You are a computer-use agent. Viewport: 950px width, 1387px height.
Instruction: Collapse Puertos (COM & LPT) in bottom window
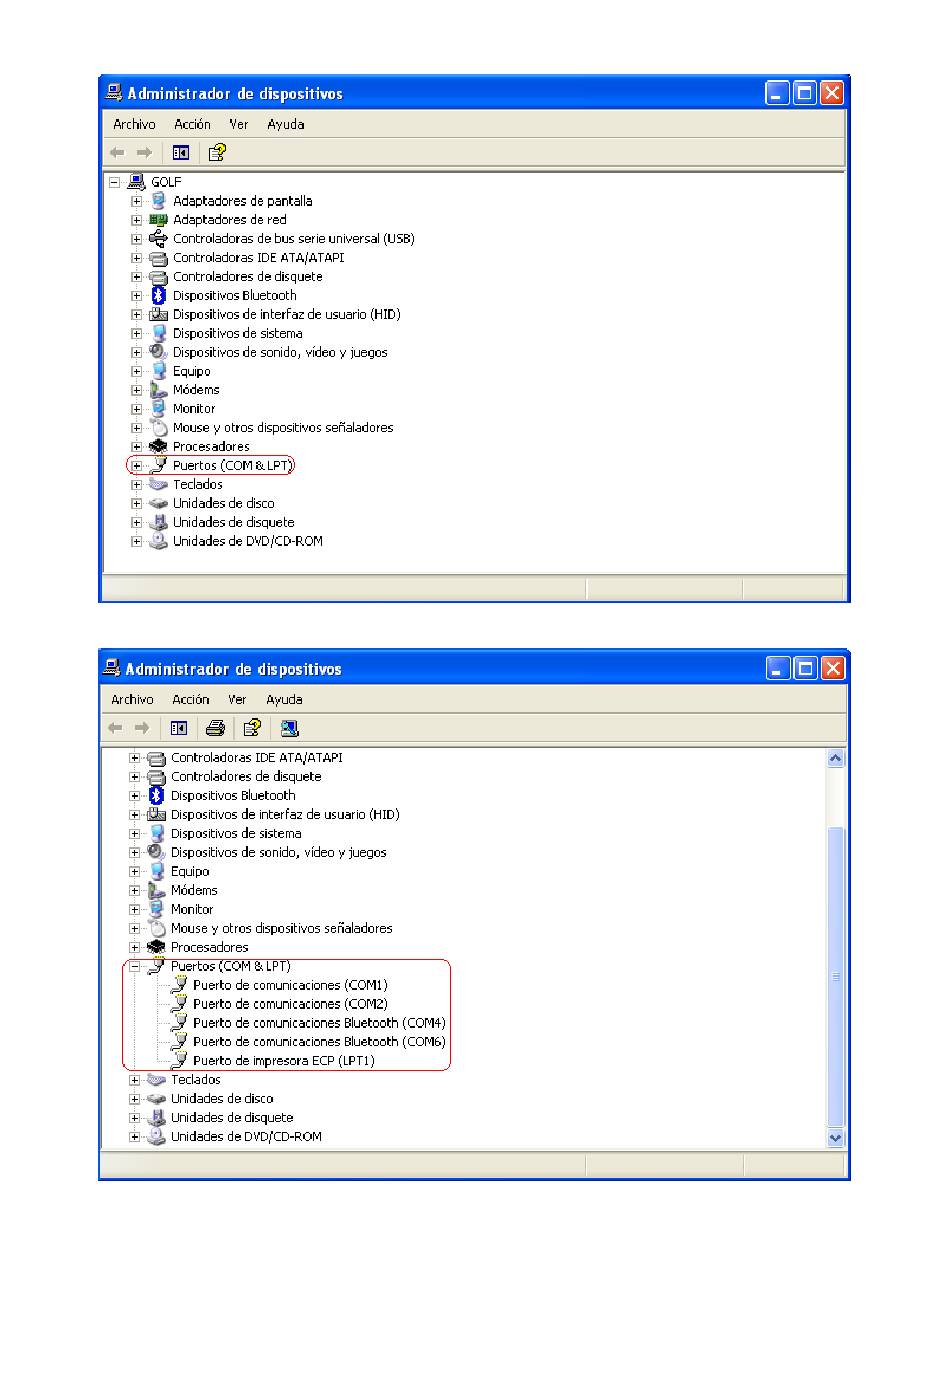pyautogui.click(x=135, y=967)
